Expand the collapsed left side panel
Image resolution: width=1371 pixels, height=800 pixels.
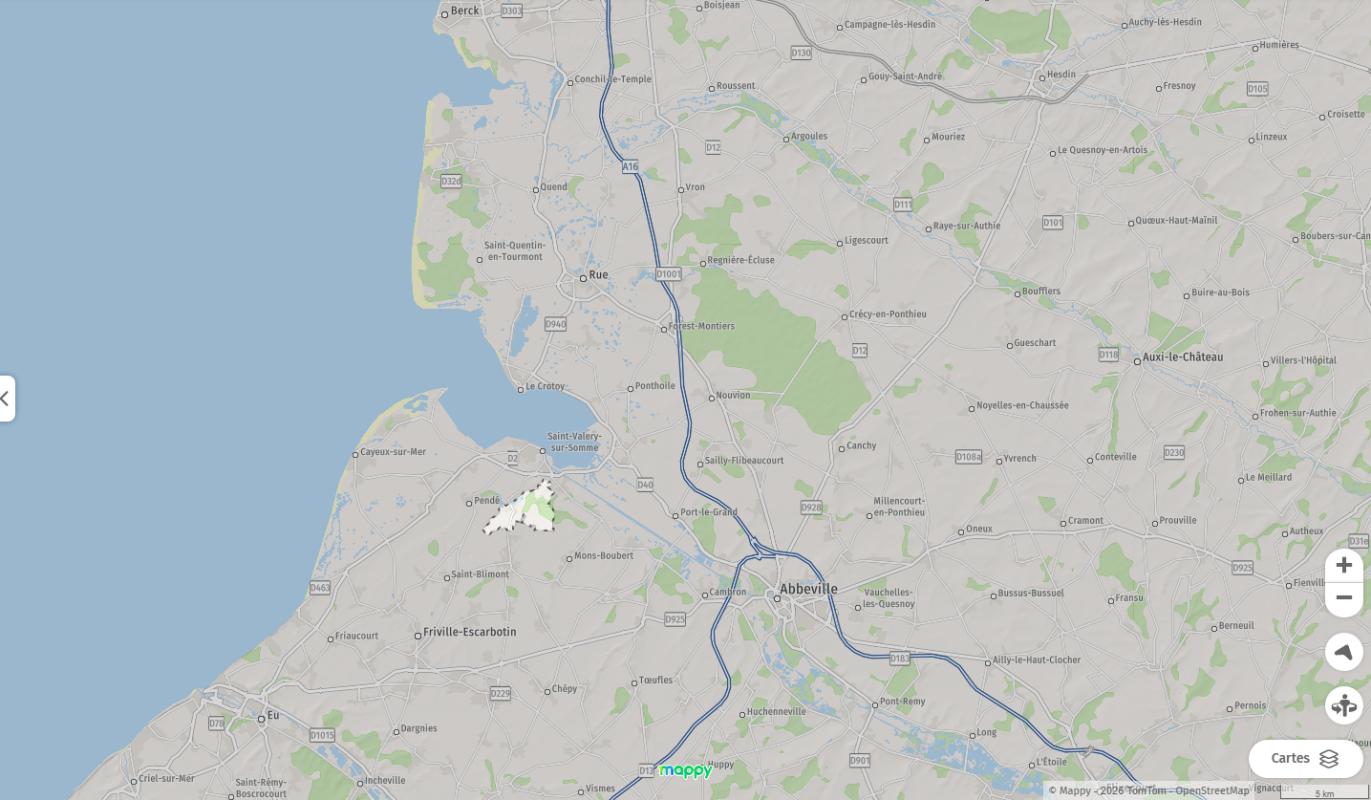pos(6,398)
